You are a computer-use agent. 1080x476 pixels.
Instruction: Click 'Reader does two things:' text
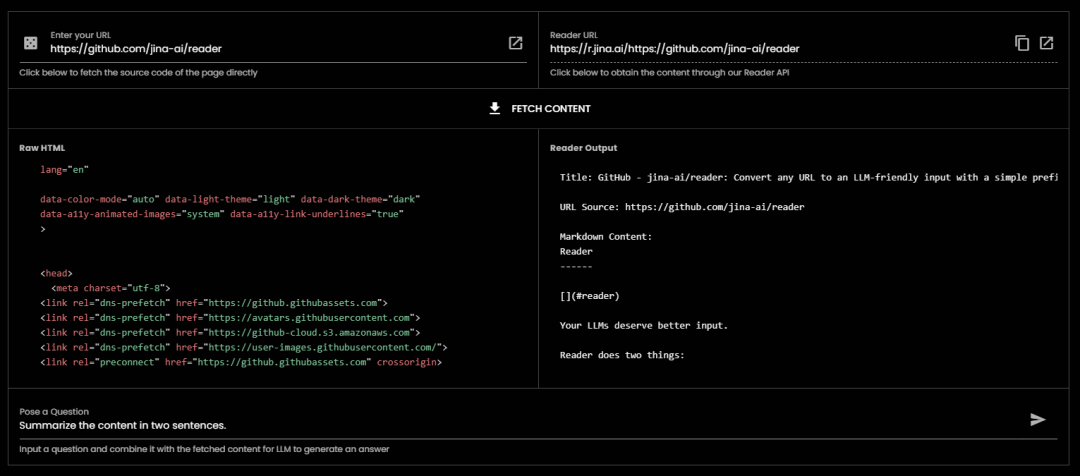pyautogui.click(x=621, y=356)
